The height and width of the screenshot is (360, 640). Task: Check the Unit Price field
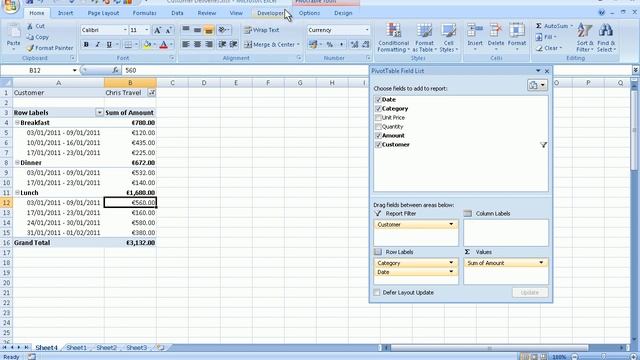click(378, 118)
